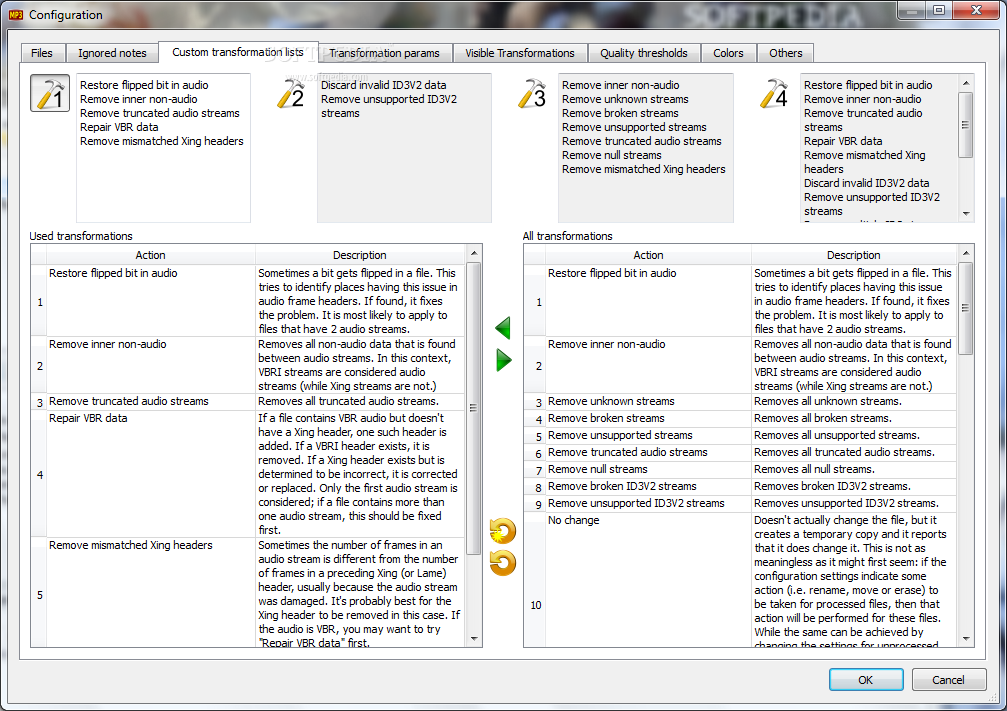
Task: Click 'Remove unknown streams' in list 3
Action: point(626,100)
